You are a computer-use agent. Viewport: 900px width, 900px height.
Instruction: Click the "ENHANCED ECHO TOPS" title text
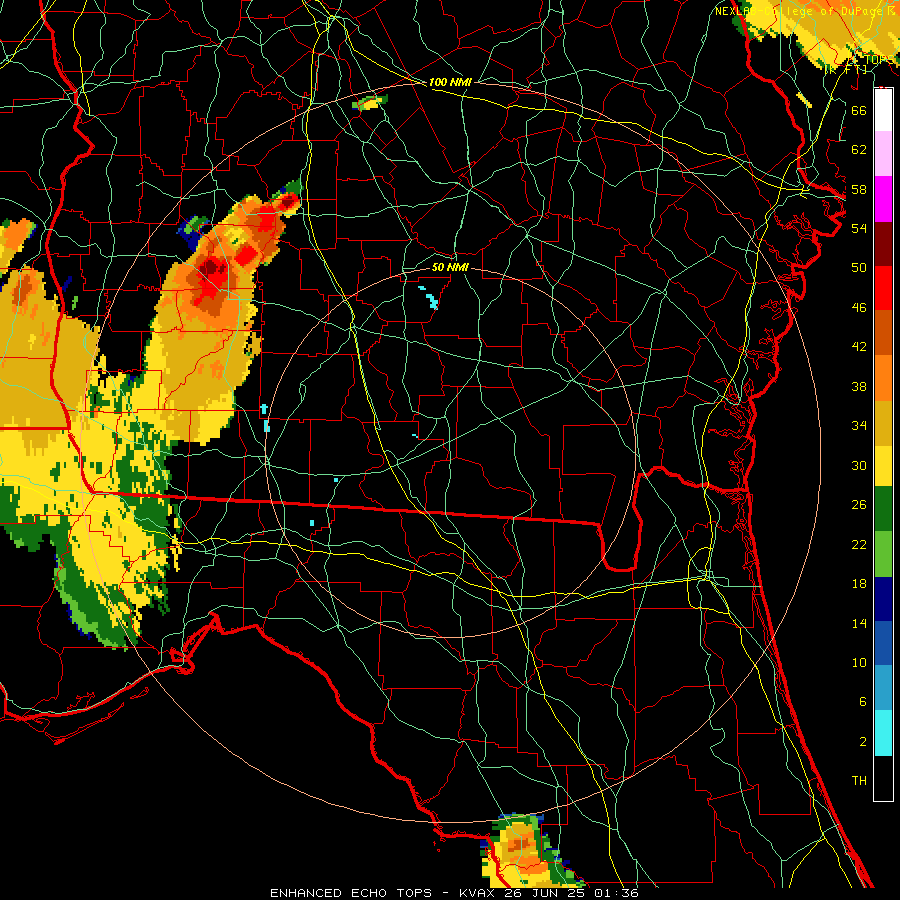pos(351,893)
